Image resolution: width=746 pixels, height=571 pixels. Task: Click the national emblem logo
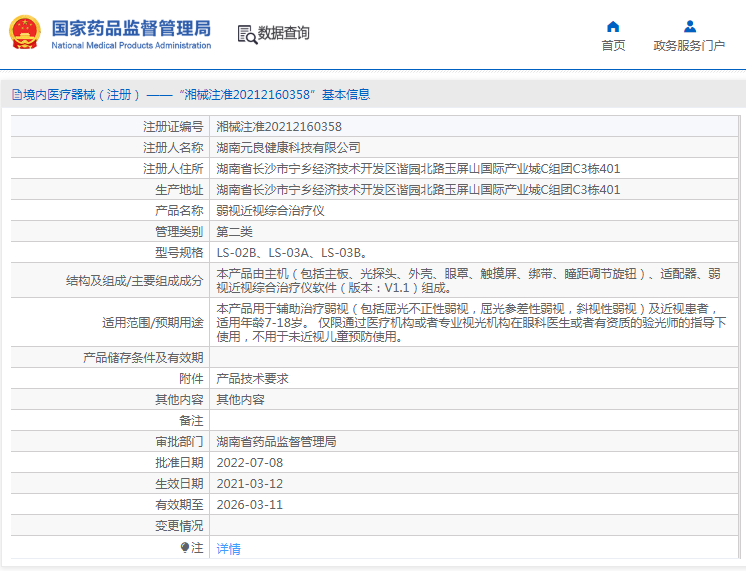click(25, 32)
